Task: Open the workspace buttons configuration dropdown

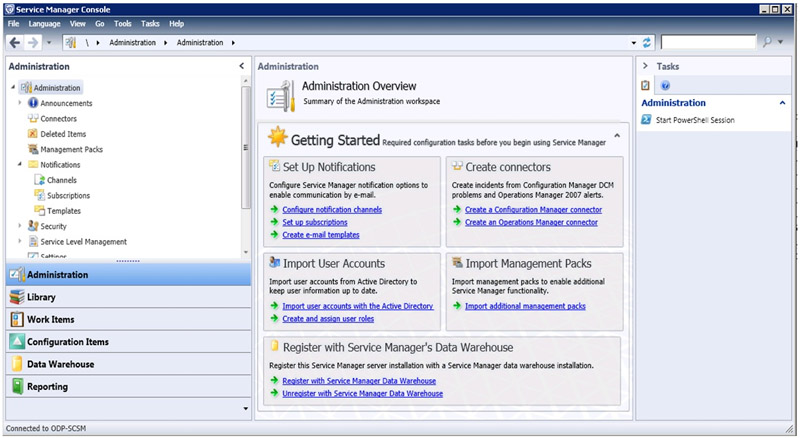Action: click(x=245, y=408)
